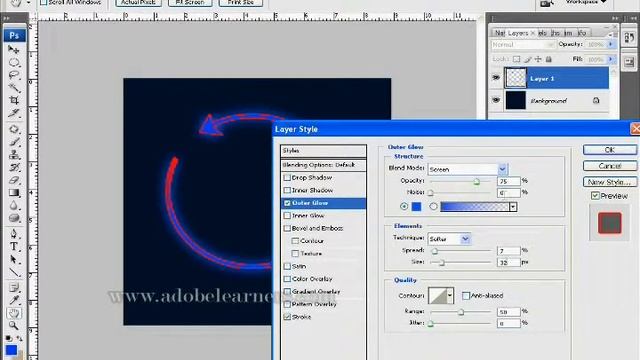Select the Move tool

[x=13, y=50]
